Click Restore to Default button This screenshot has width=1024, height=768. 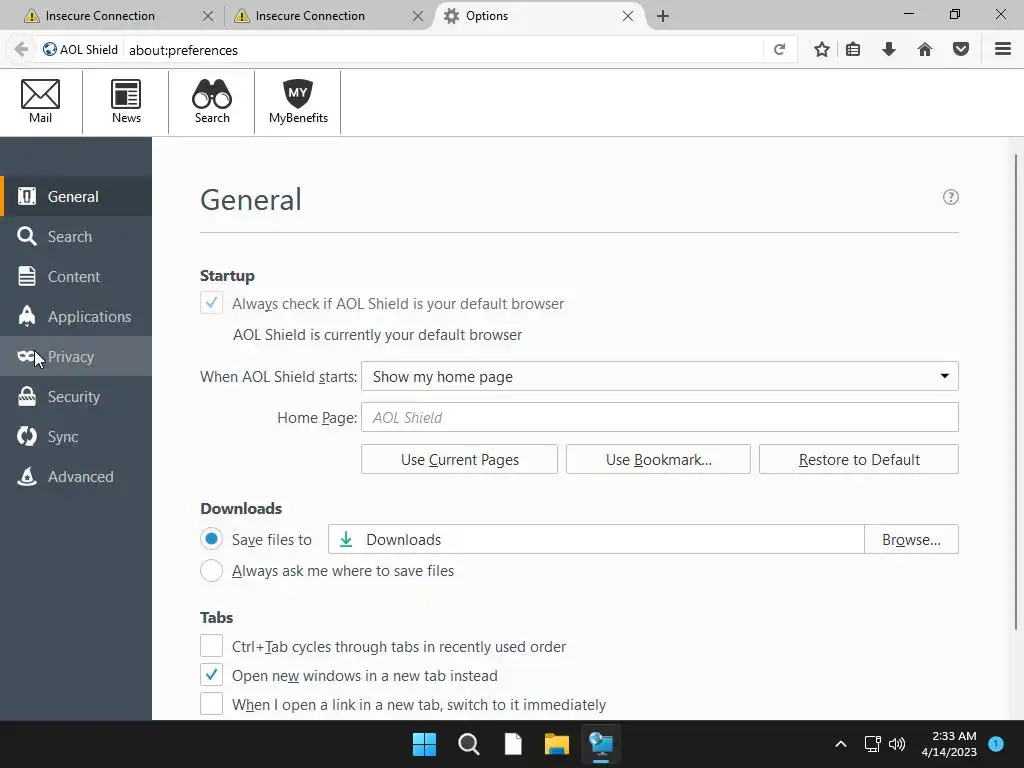coord(859,459)
